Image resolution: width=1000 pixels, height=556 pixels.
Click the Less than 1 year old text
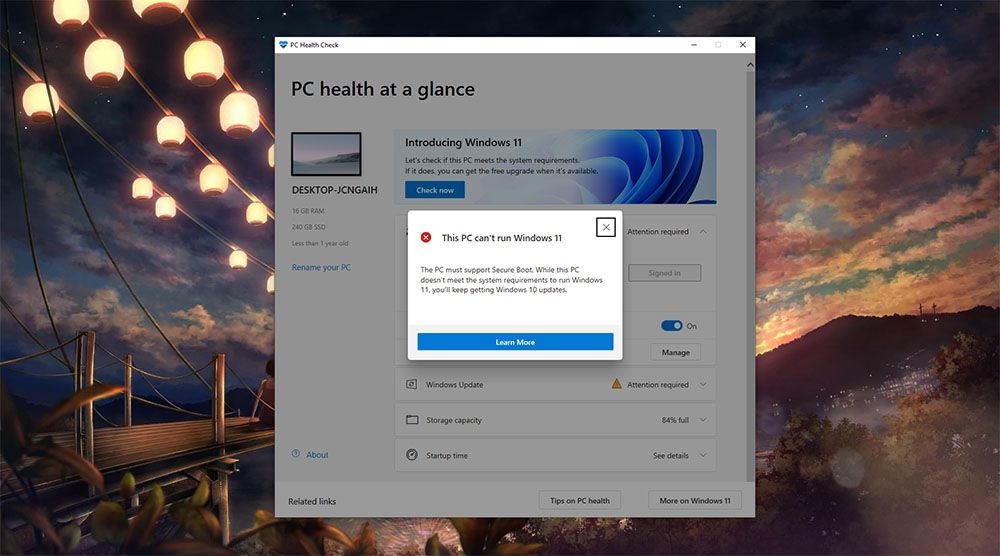point(320,243)
